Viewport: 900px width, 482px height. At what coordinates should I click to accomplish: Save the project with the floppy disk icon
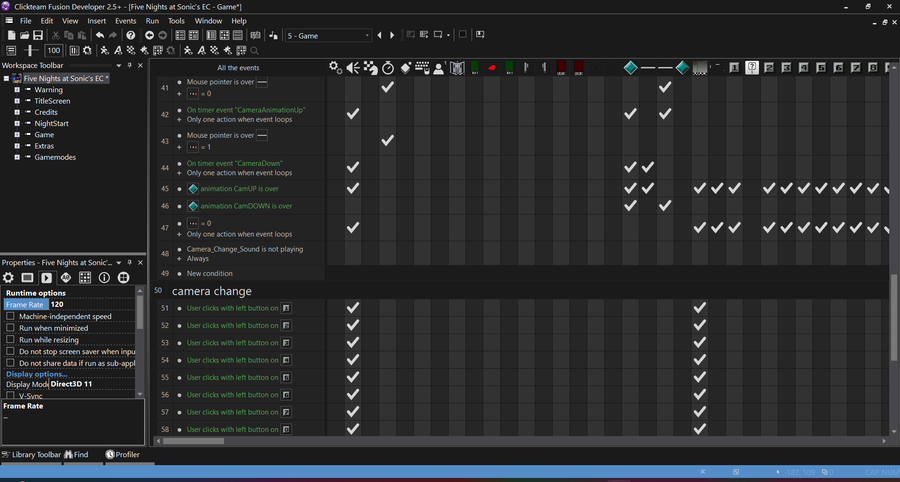38,35
